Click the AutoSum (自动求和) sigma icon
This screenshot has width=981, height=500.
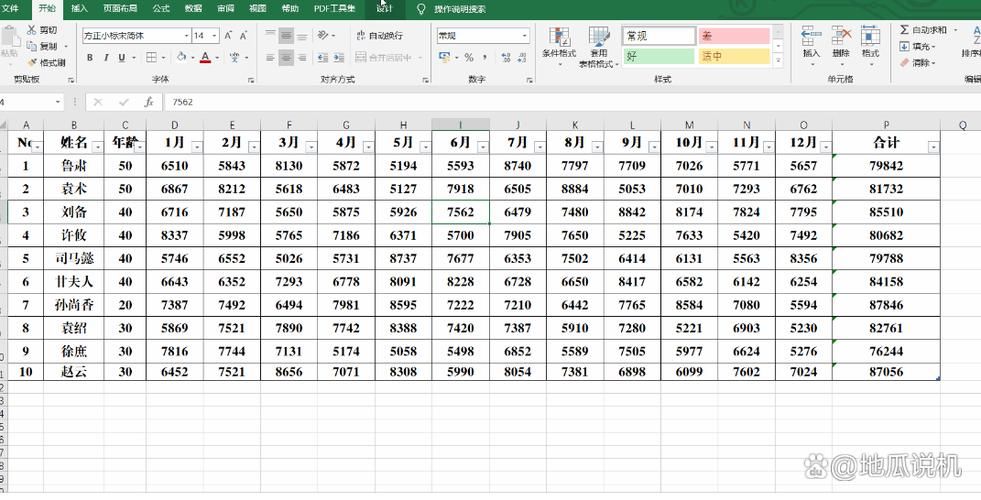[x=904, y=30]
